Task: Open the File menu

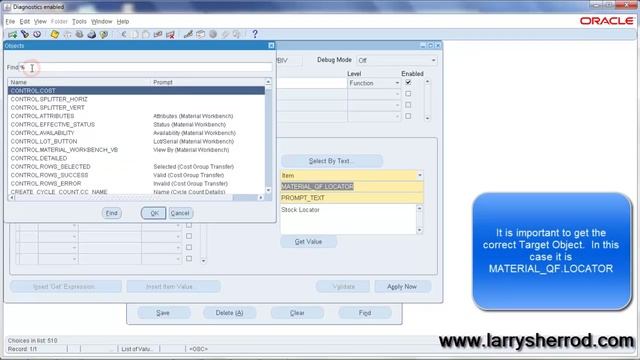Action: (10, 22)
